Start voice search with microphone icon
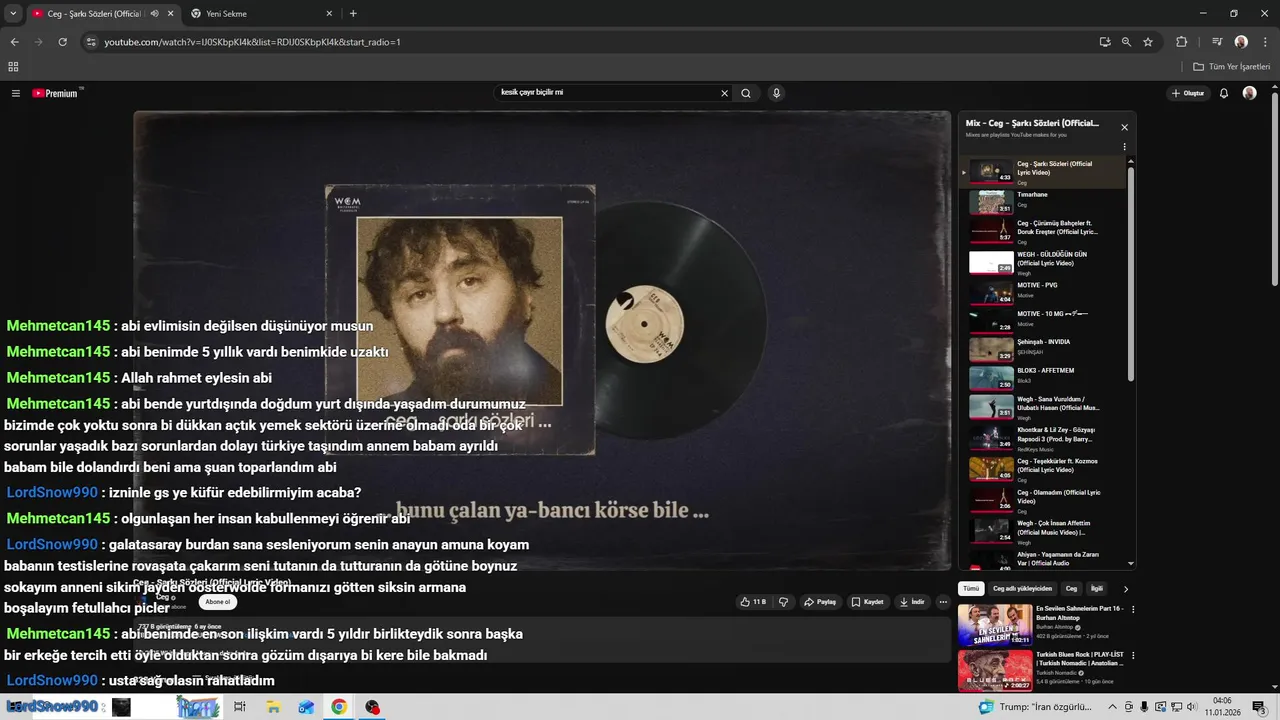 (776, 93)
